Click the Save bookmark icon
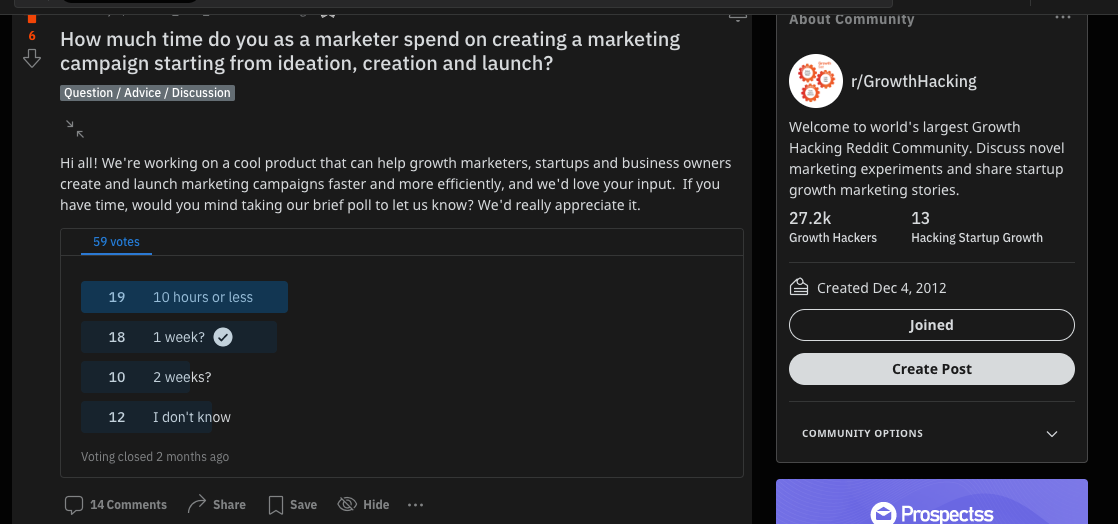The image size is (1118, 524). click(x=276, y=505)
